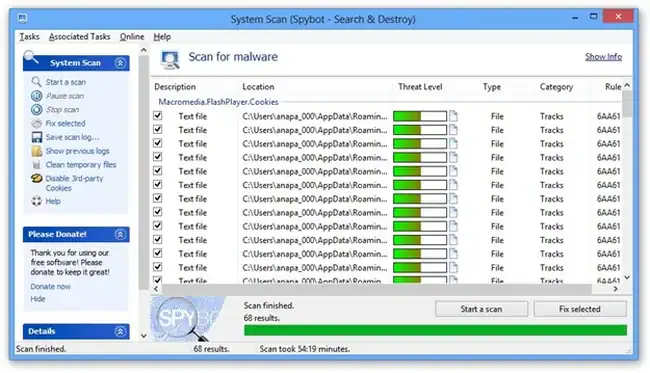This screenshot has height=373, width=650.
Task: Click the Save scan log floppy icon
Action: (36, 137)
